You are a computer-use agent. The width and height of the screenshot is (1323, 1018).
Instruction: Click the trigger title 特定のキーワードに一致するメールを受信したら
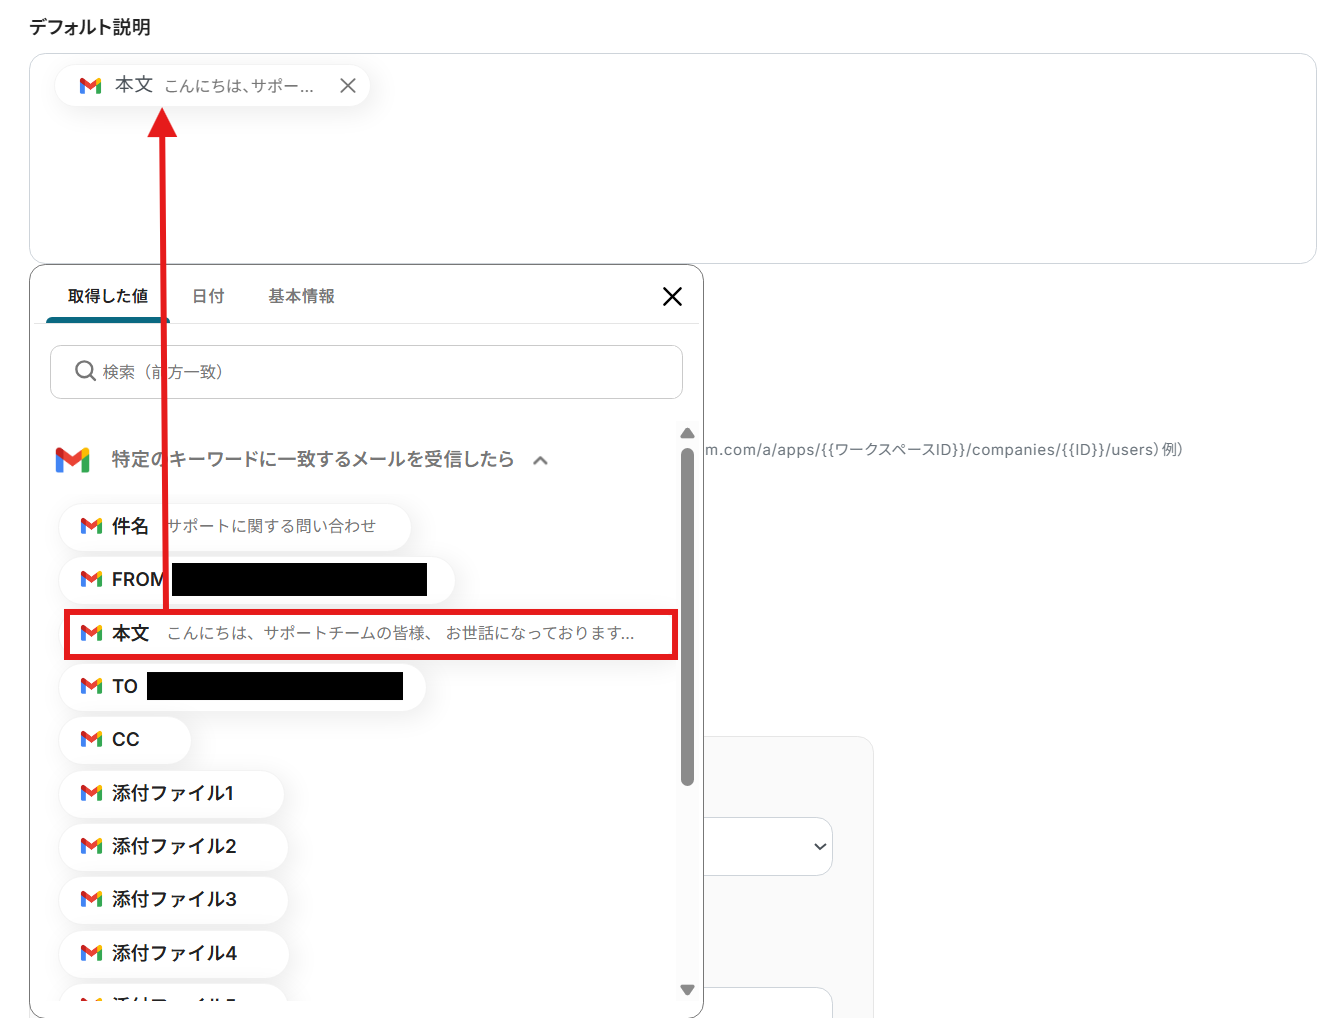point(313,460)
